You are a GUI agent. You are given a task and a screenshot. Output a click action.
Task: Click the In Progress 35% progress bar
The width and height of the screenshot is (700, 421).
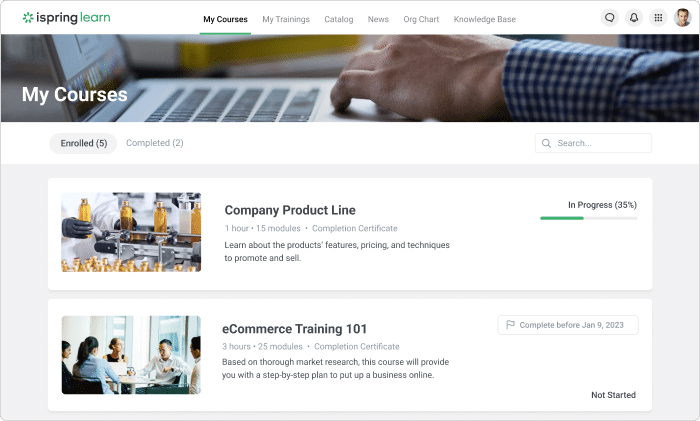point(588,218)
